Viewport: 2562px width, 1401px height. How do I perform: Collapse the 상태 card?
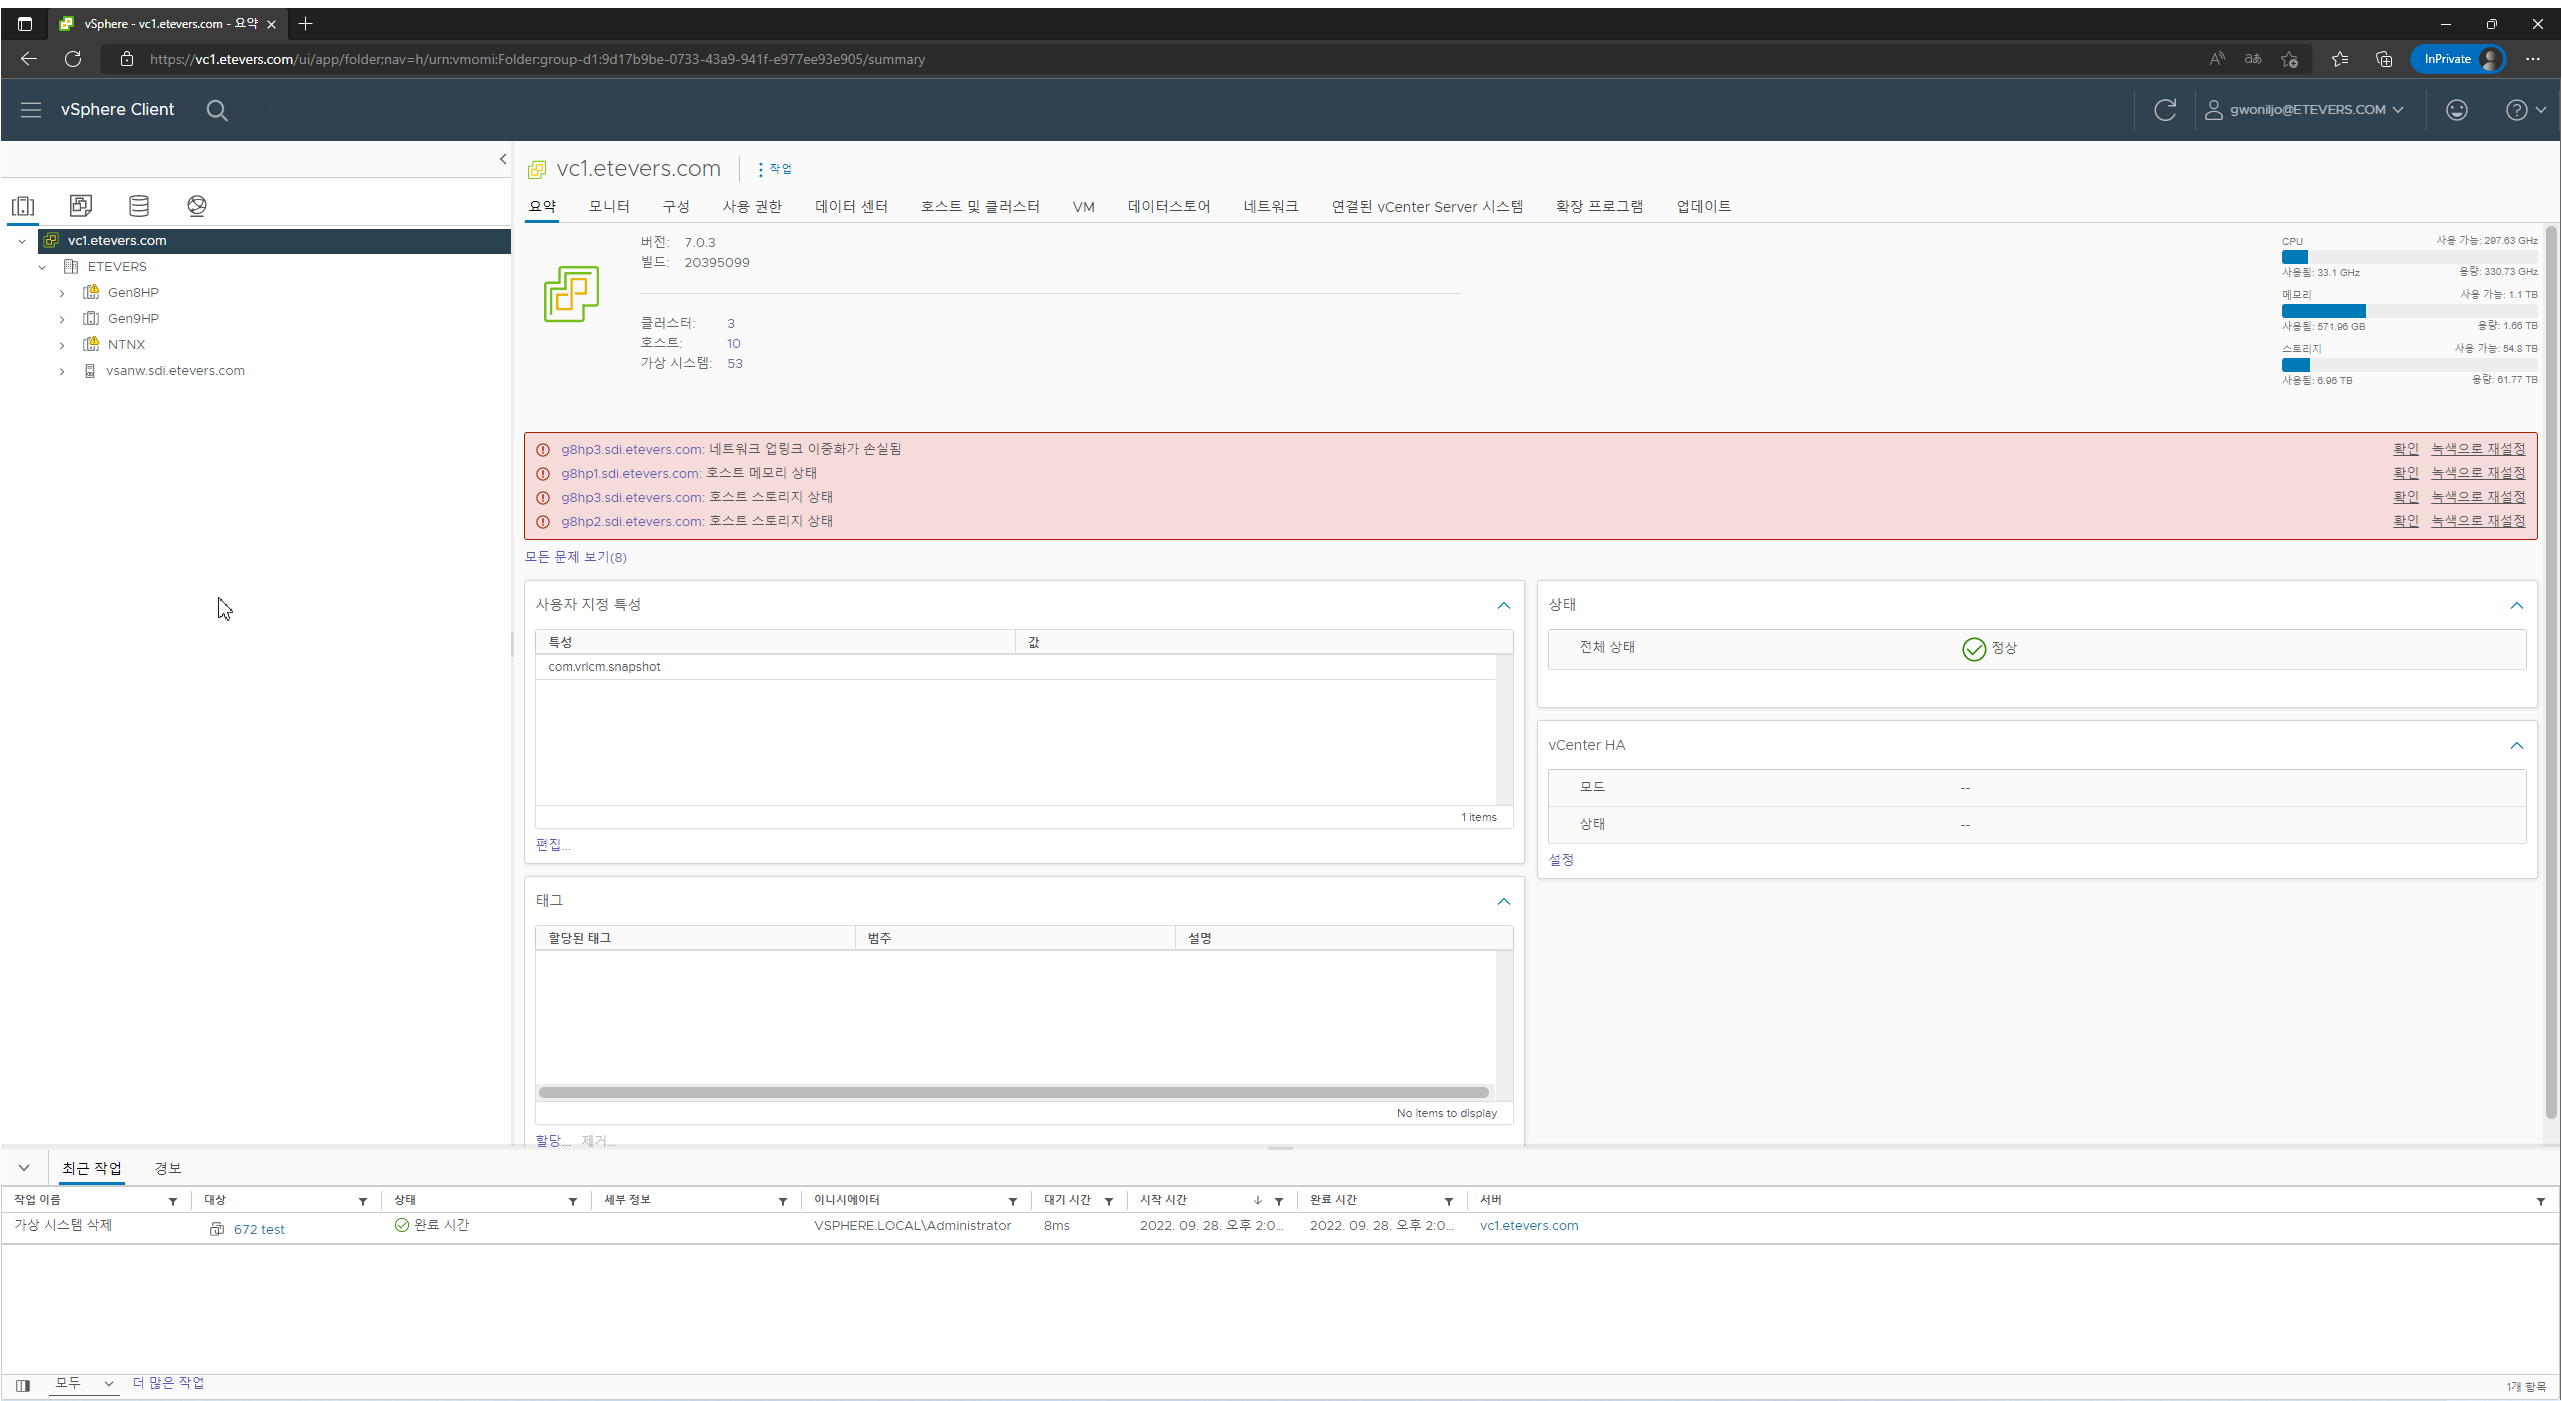[2517, 606]
